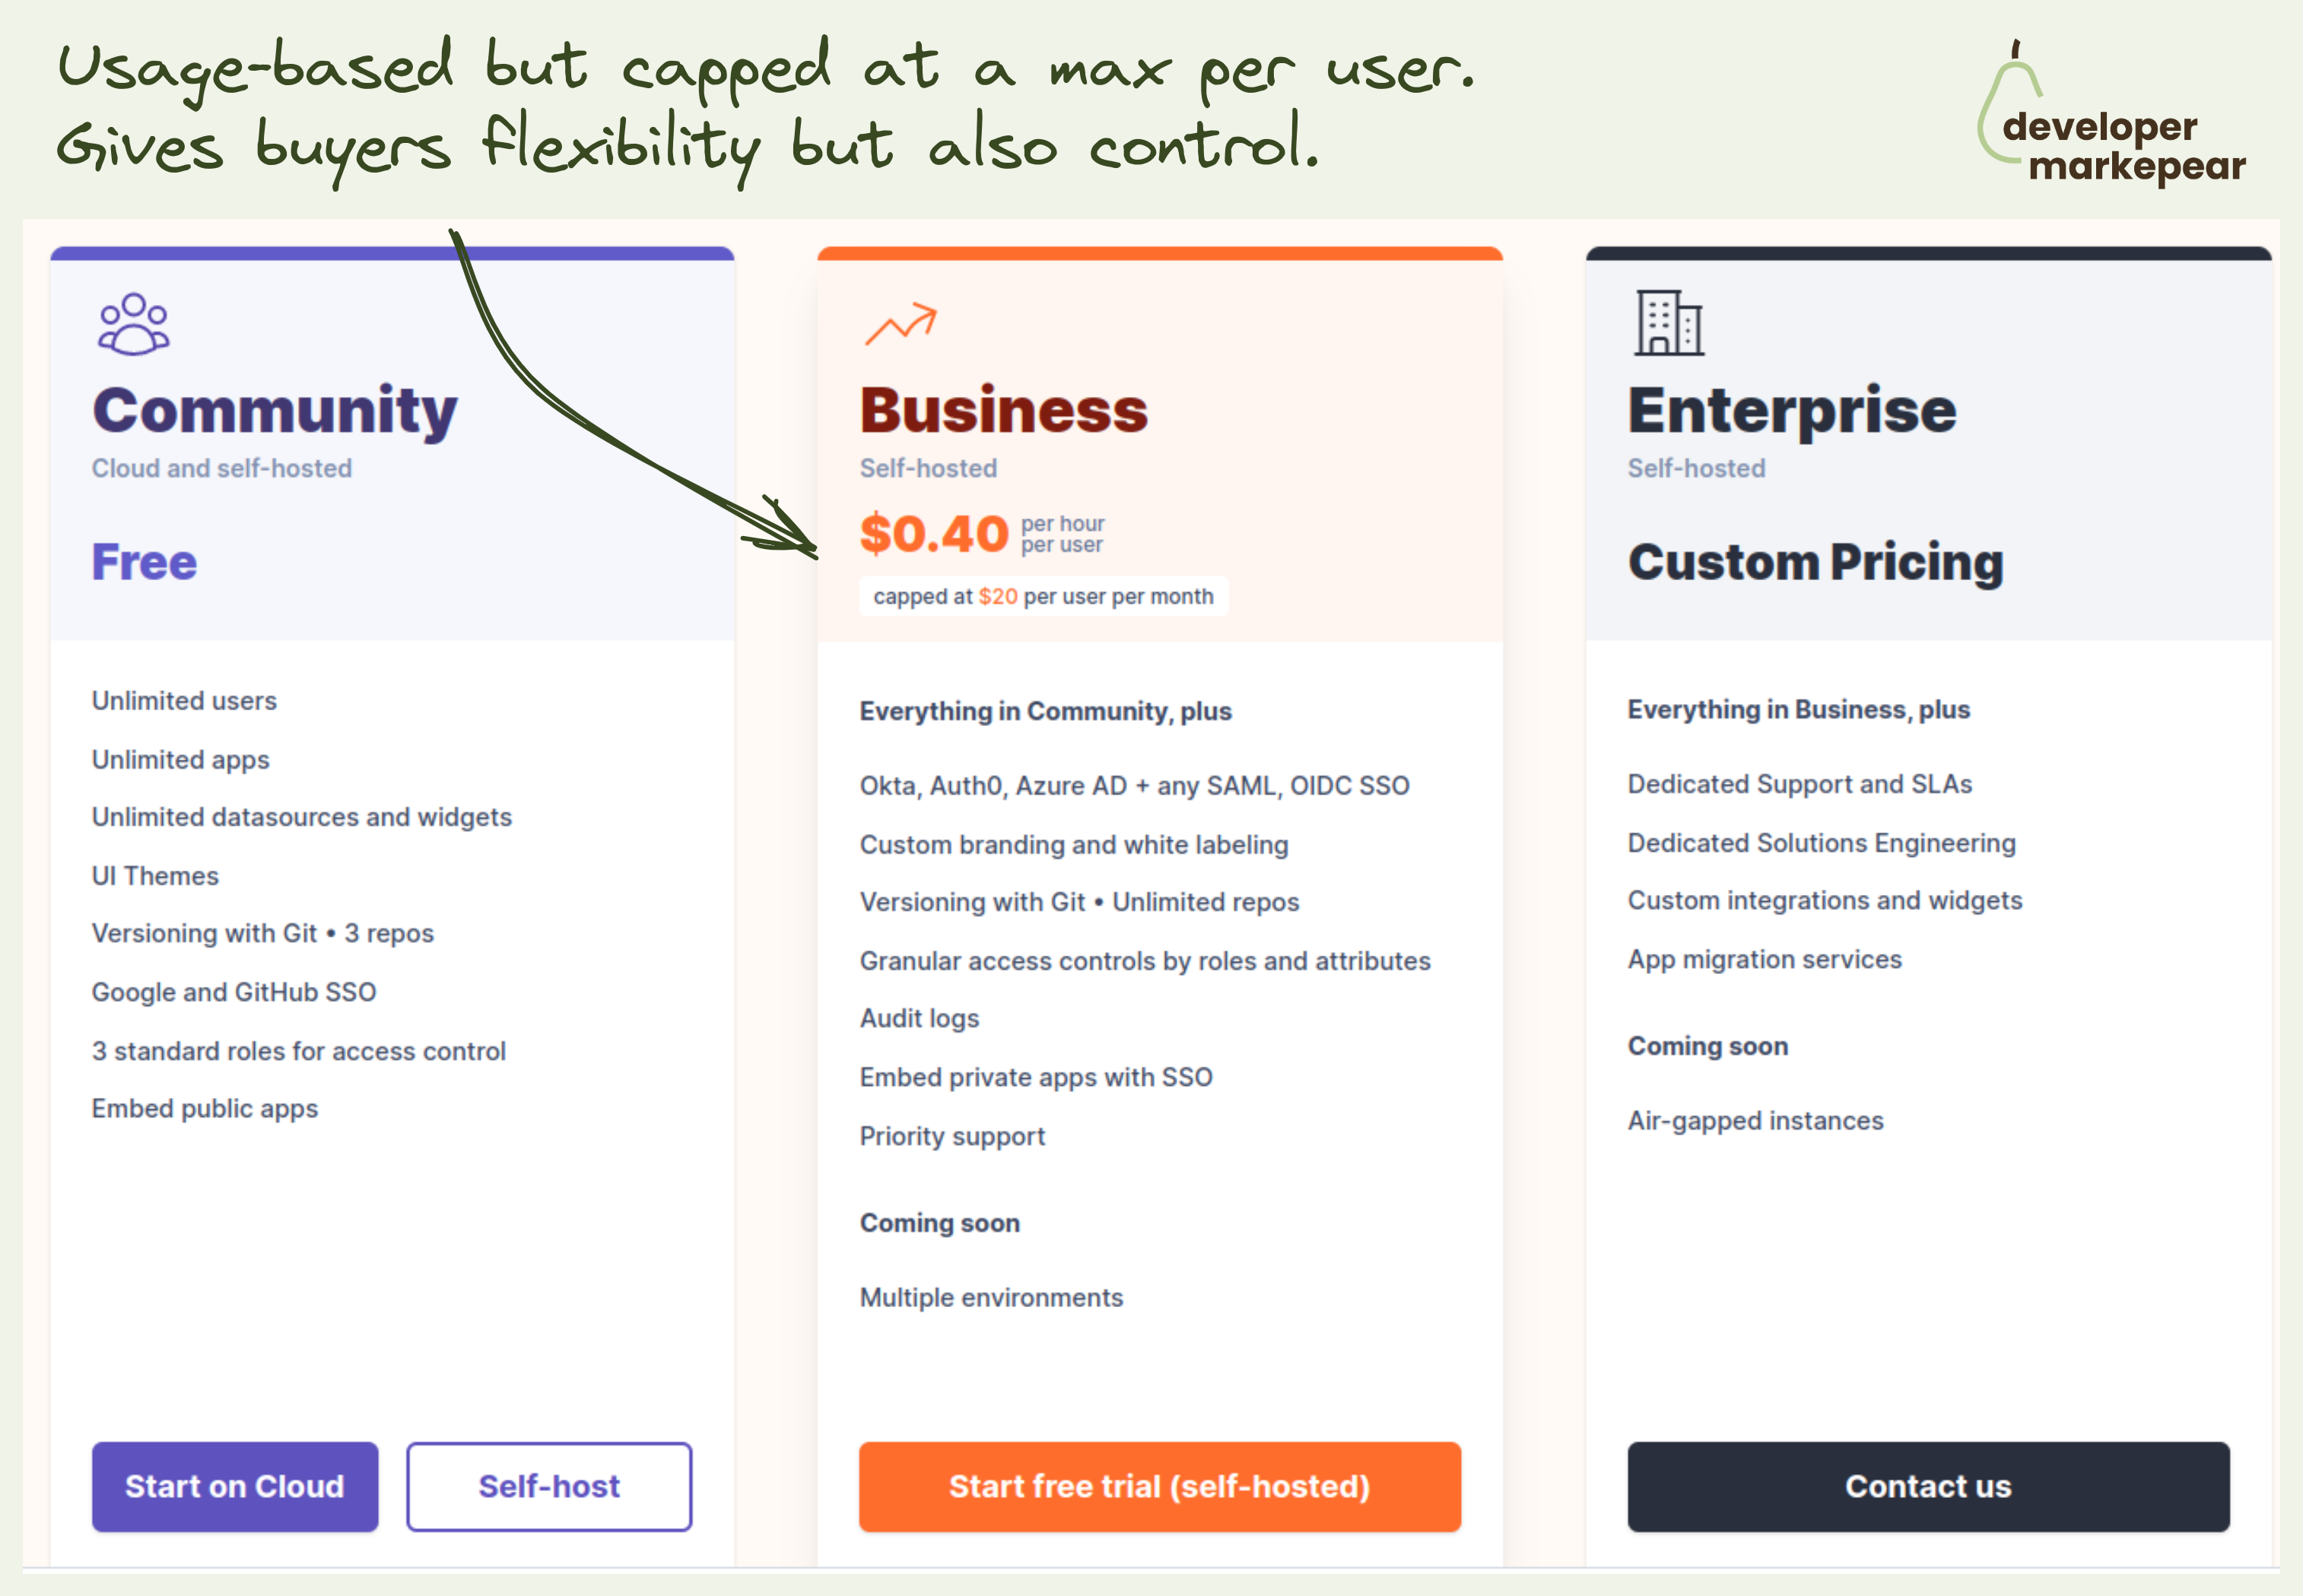This screenshot has width=2303, height=1596.
Task: Select the Business plan heading
Action: [x=1004, y=410]
